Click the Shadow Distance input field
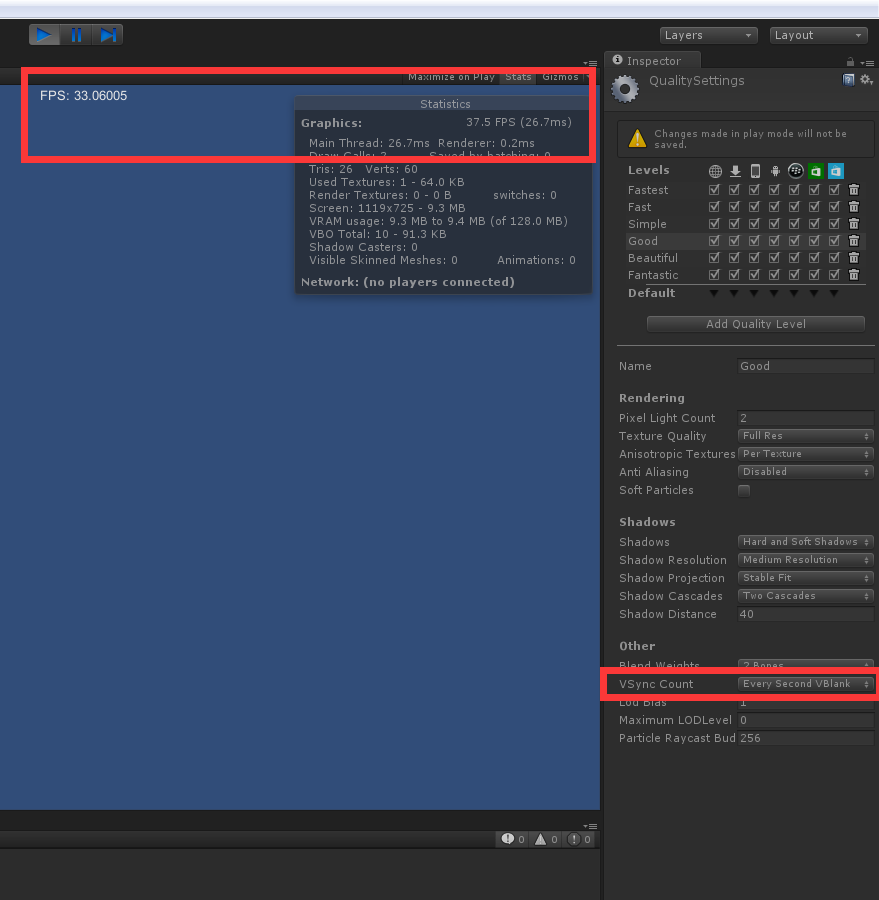The height and width of the screenshot is (900, 879). point(805,614)
